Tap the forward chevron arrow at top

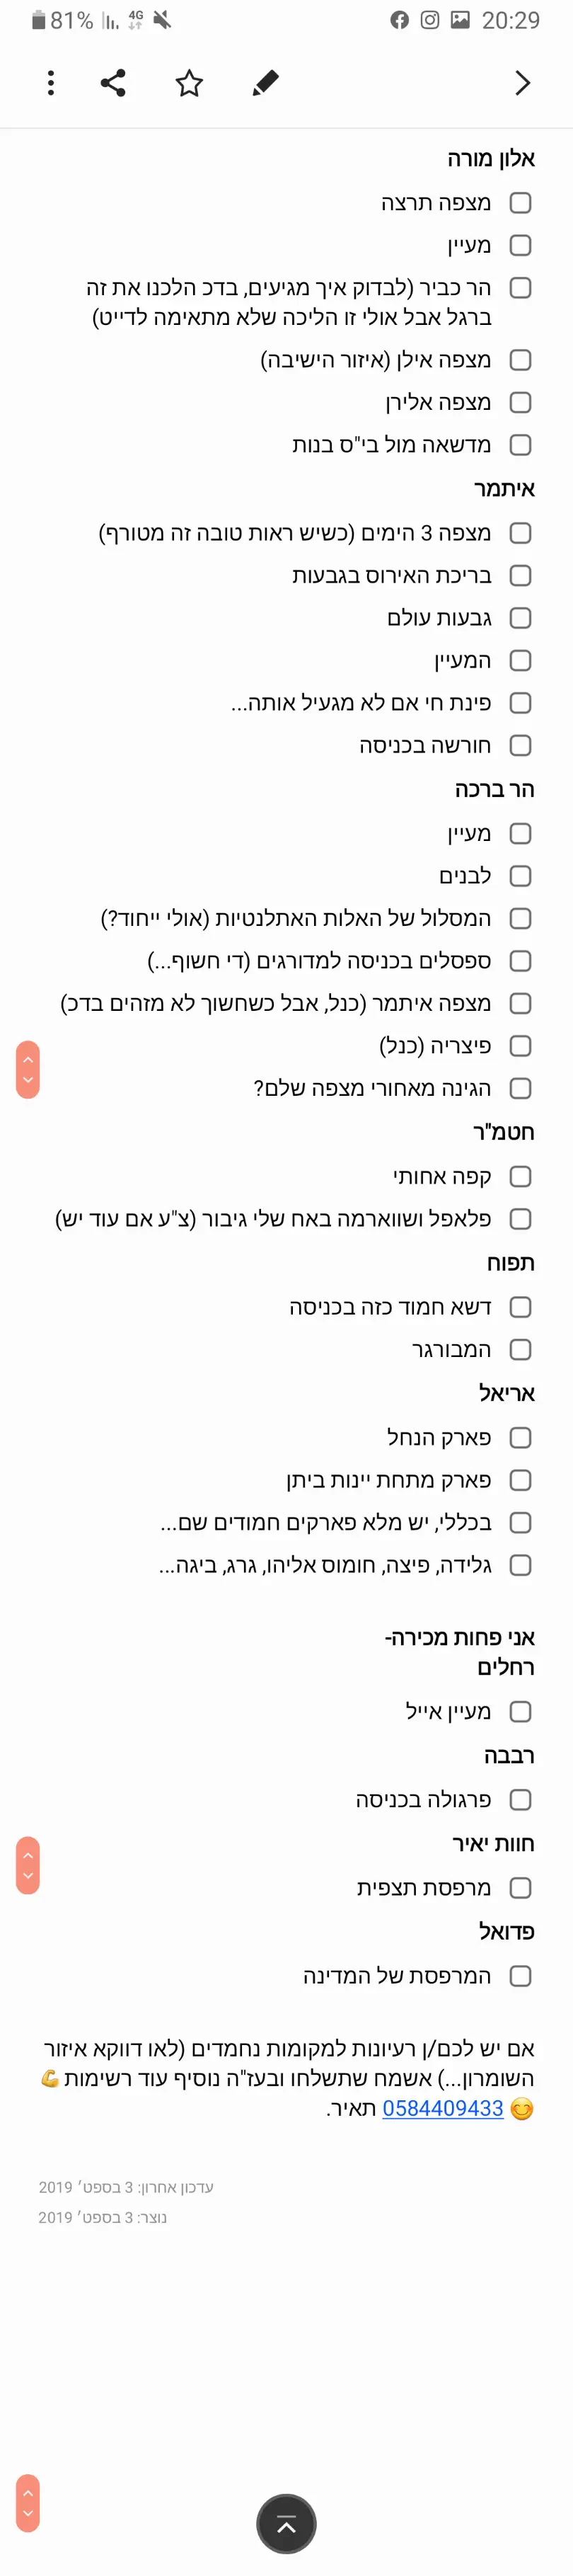click(522, 83)
